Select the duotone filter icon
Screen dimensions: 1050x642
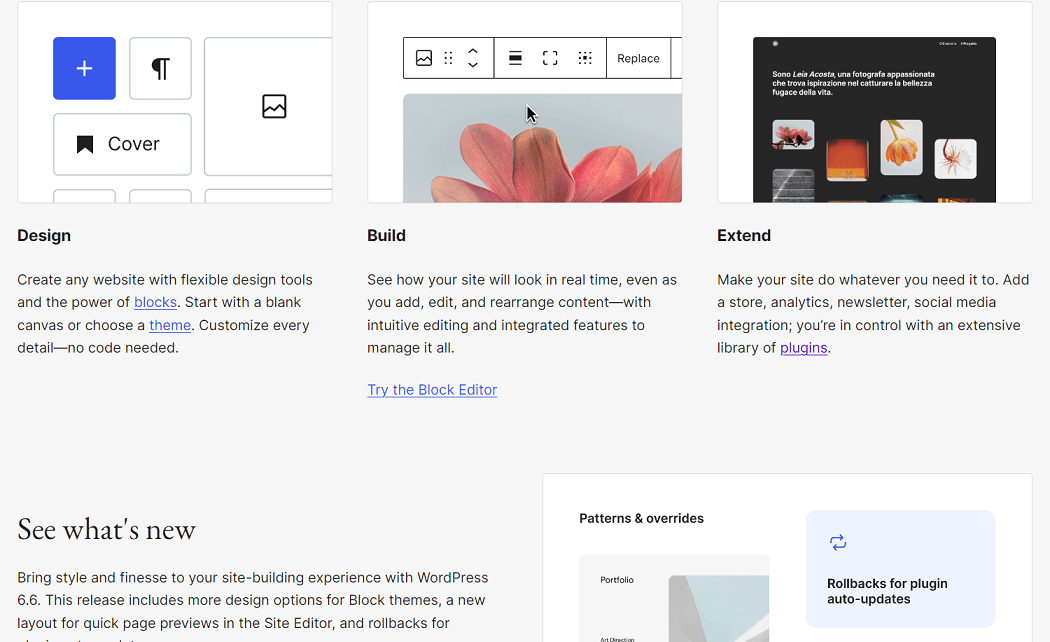pos(585,58)
